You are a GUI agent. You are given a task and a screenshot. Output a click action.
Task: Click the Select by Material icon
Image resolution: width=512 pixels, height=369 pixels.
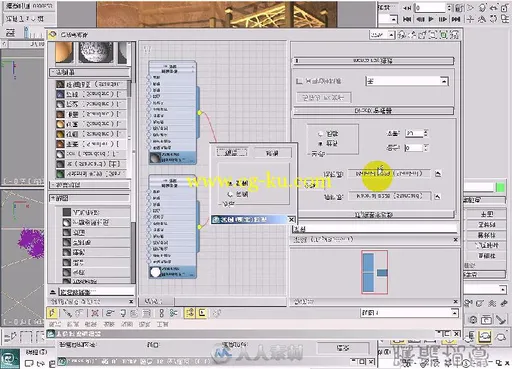pos(217,313)
